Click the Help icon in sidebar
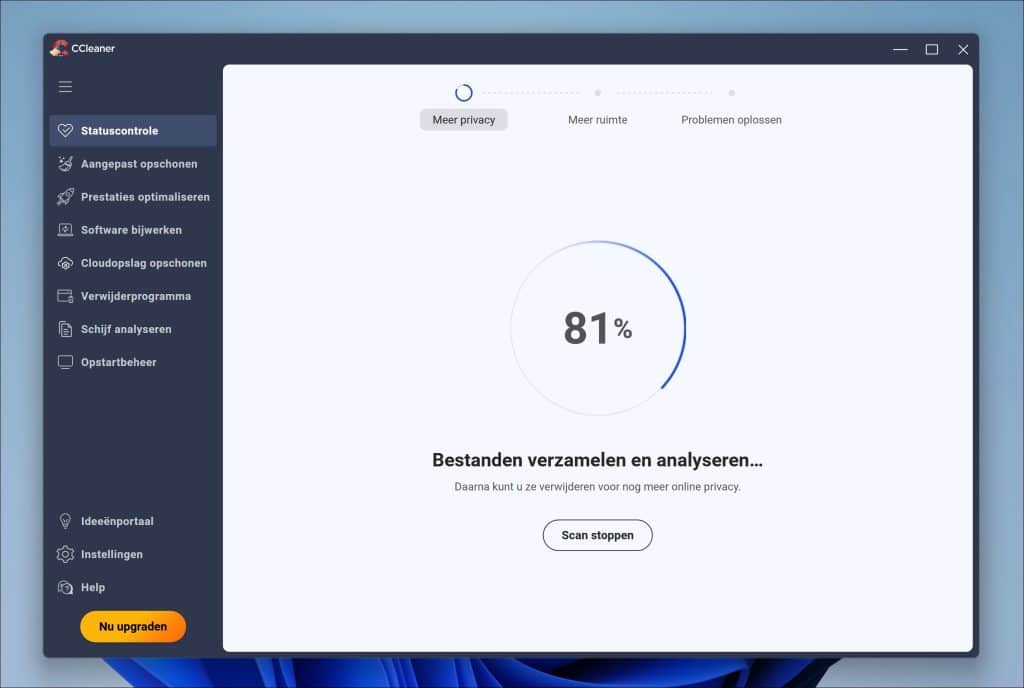This screenshot has height=688, width=1024. (65, 587)
